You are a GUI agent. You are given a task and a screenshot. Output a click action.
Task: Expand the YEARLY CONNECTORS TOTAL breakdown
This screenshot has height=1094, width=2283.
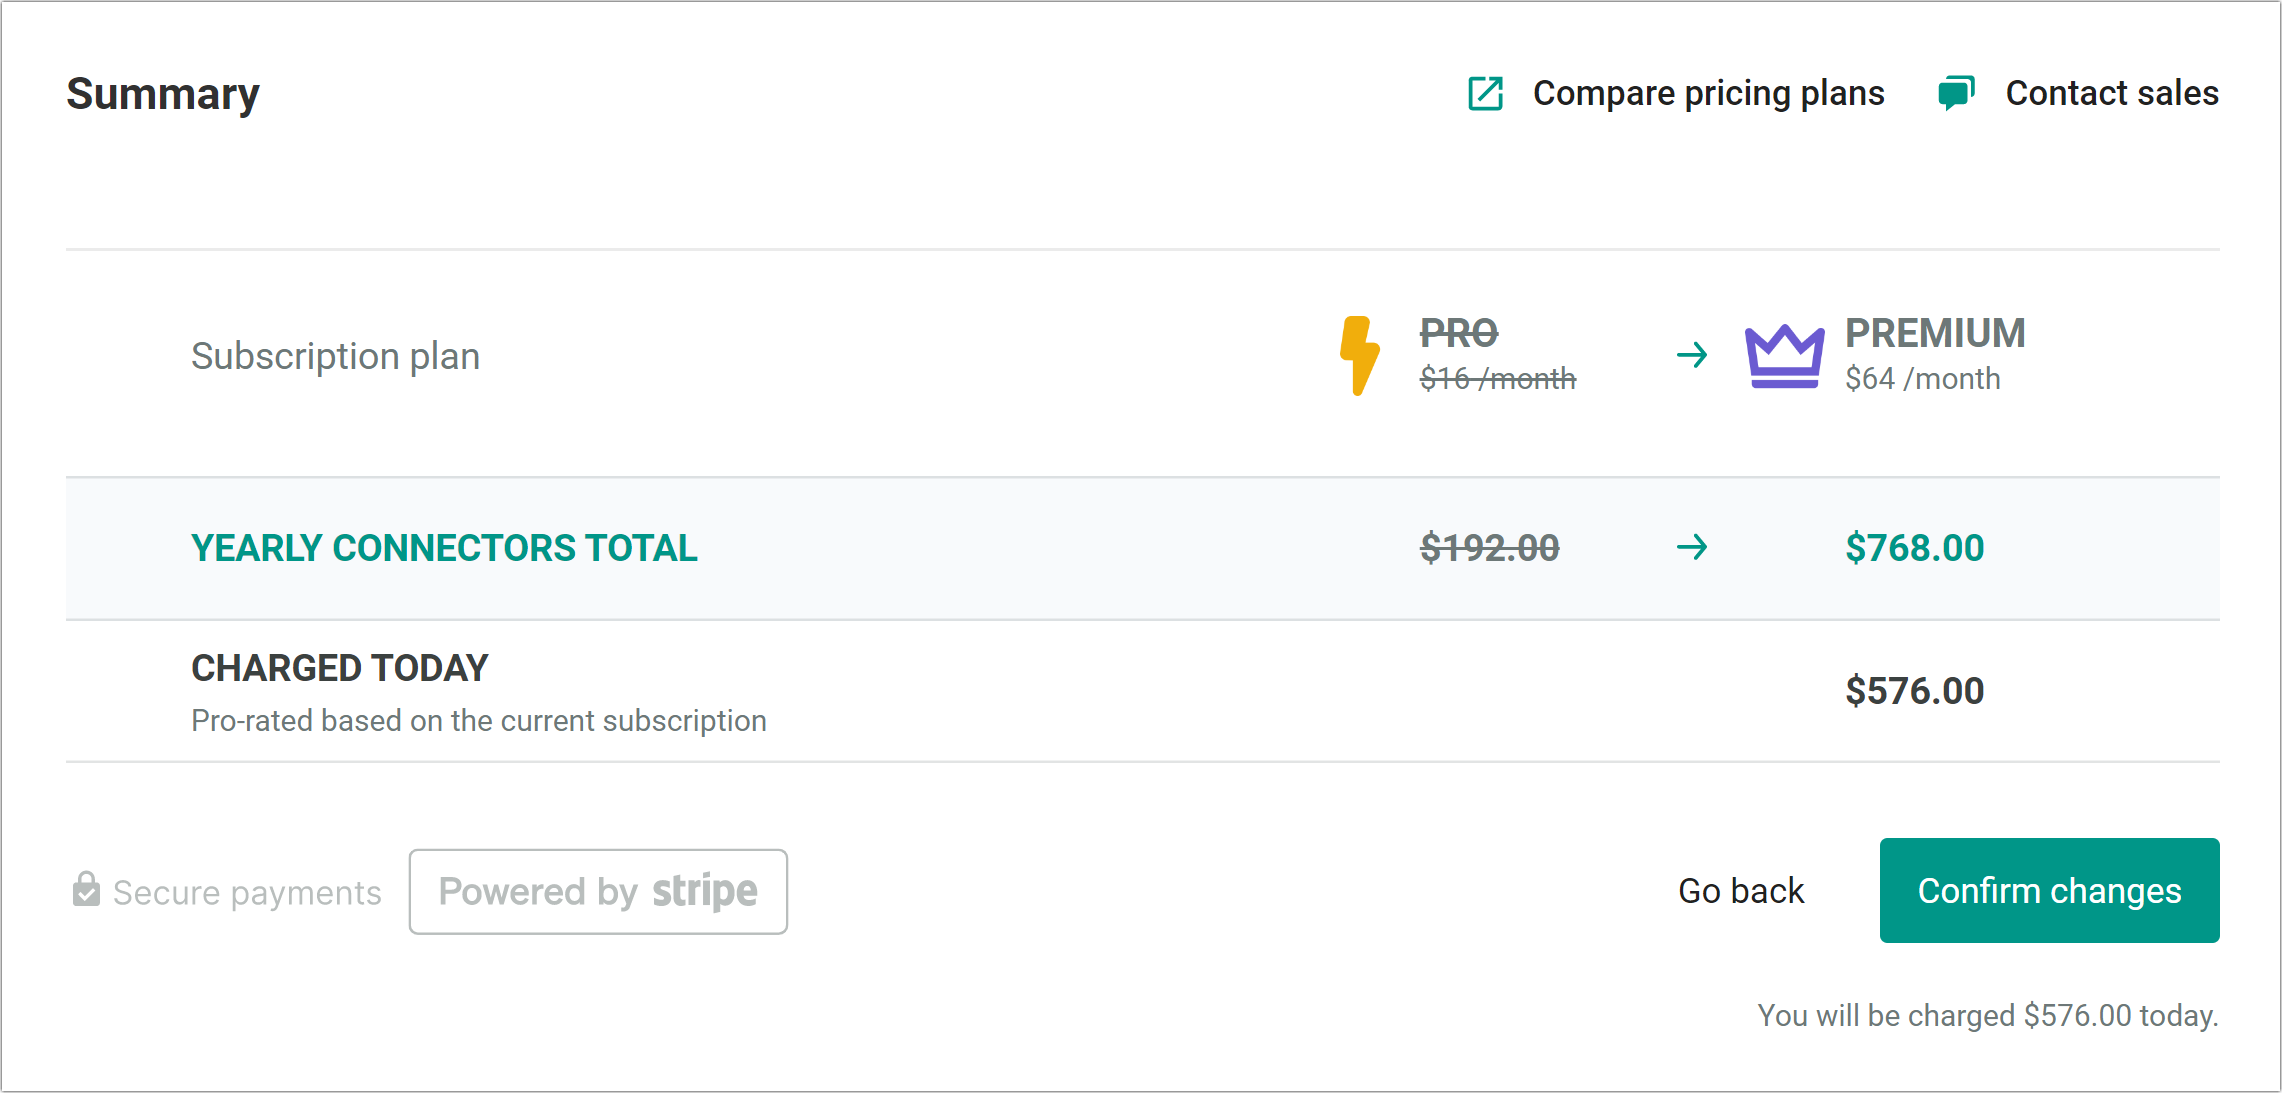[x=444, y=548]
